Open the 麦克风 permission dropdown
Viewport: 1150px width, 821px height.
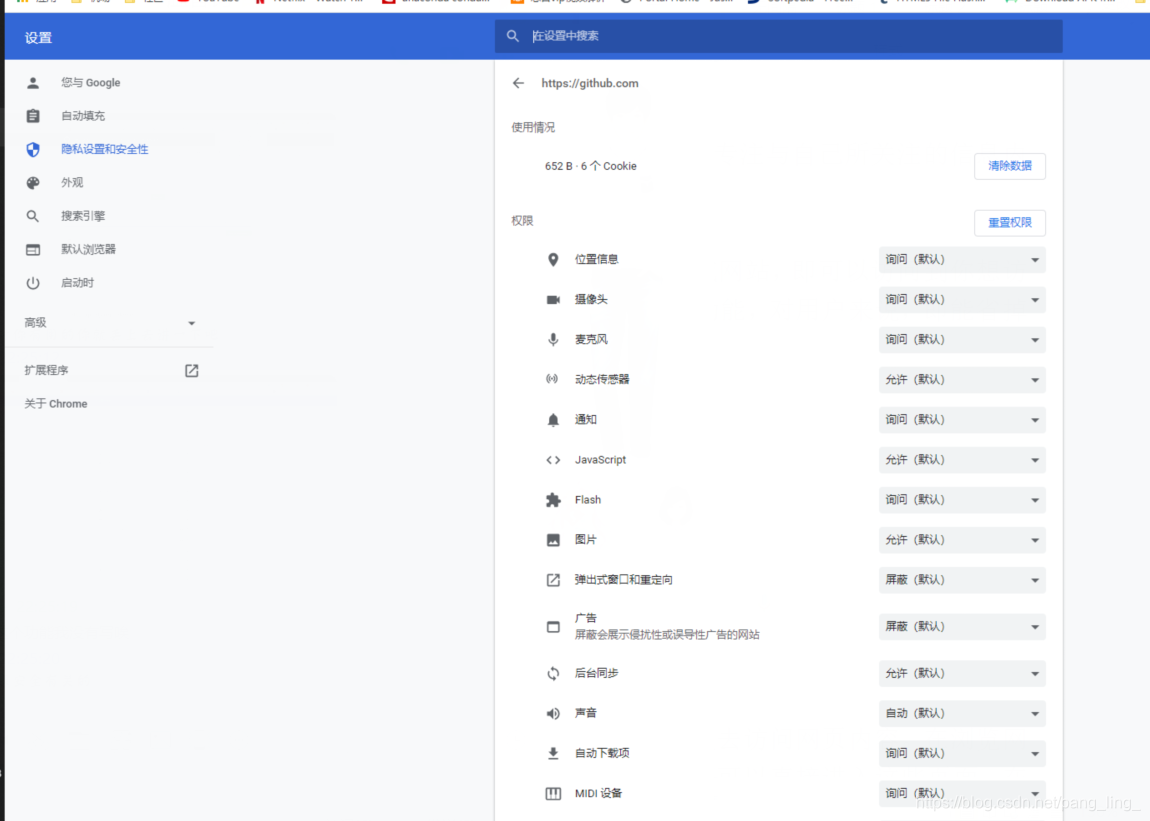(962, 340)
